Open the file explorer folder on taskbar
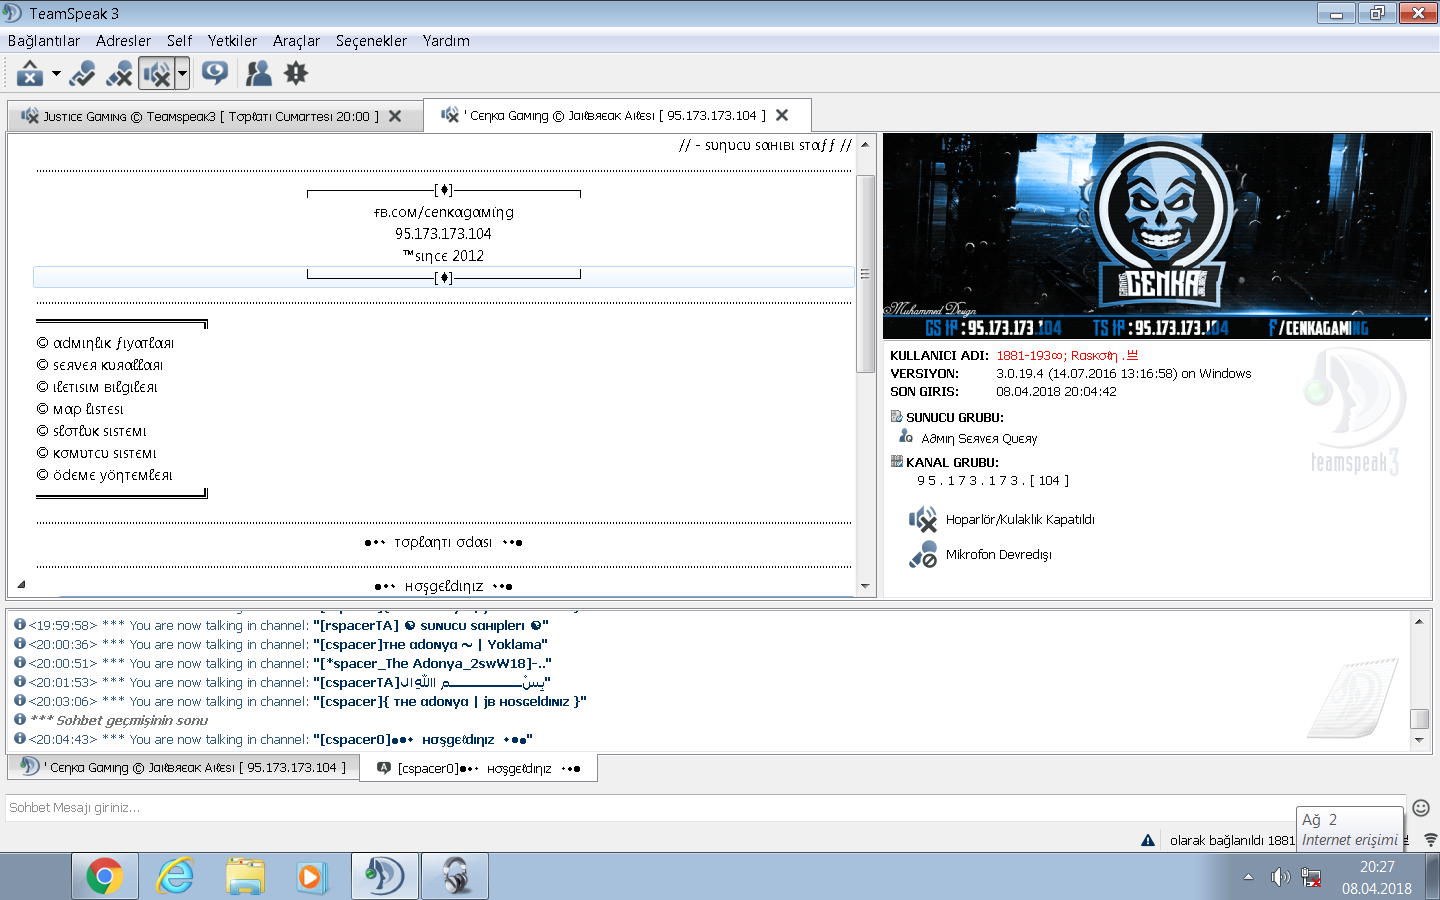 (x=245, y=877)
